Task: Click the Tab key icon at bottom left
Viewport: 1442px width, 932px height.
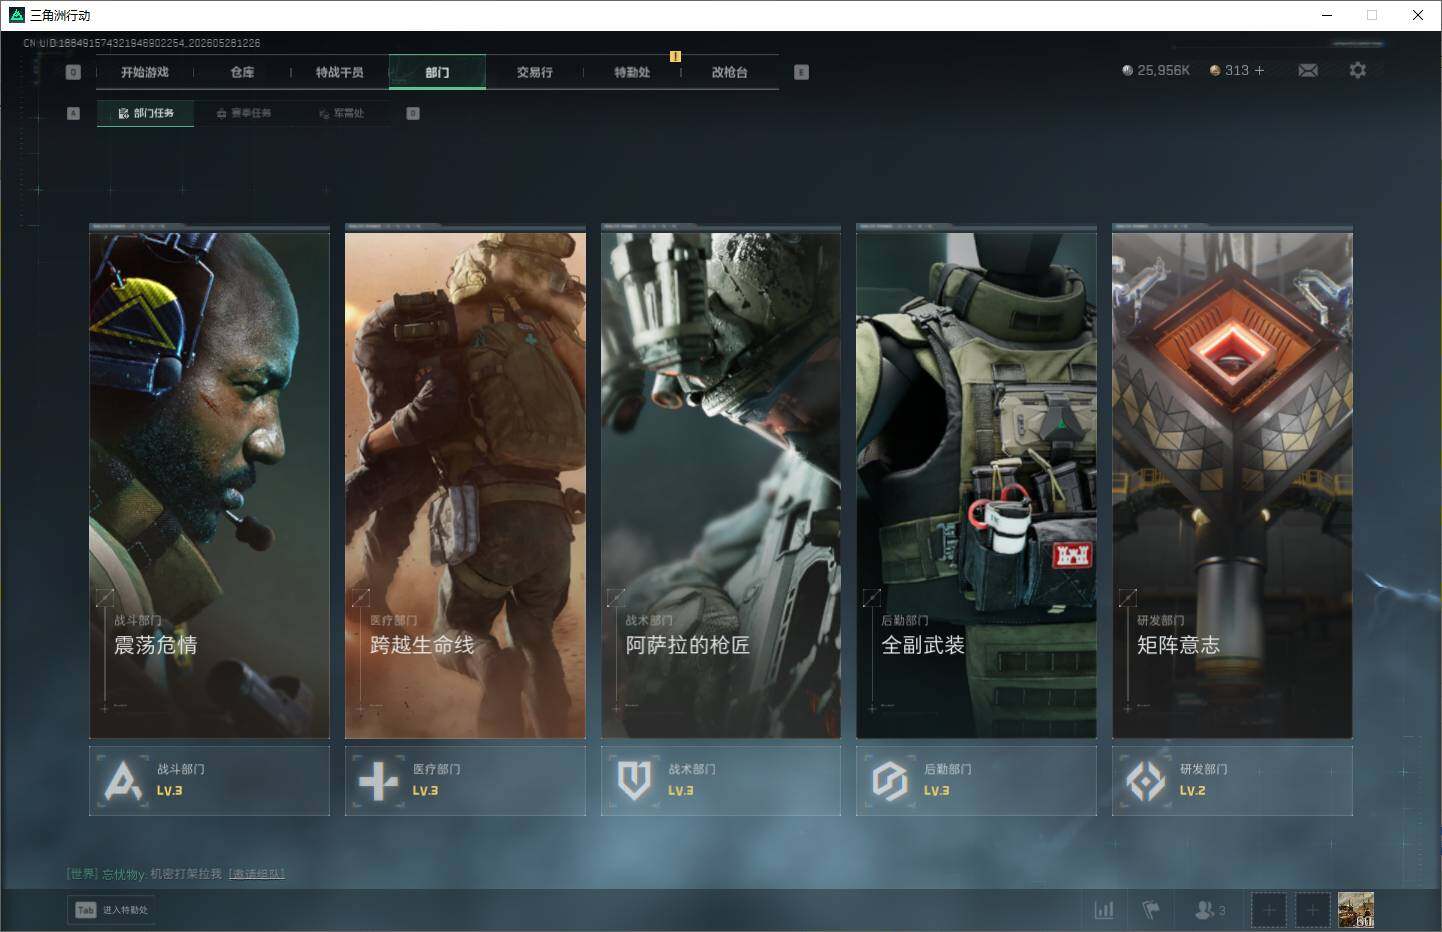Action: 86,910
